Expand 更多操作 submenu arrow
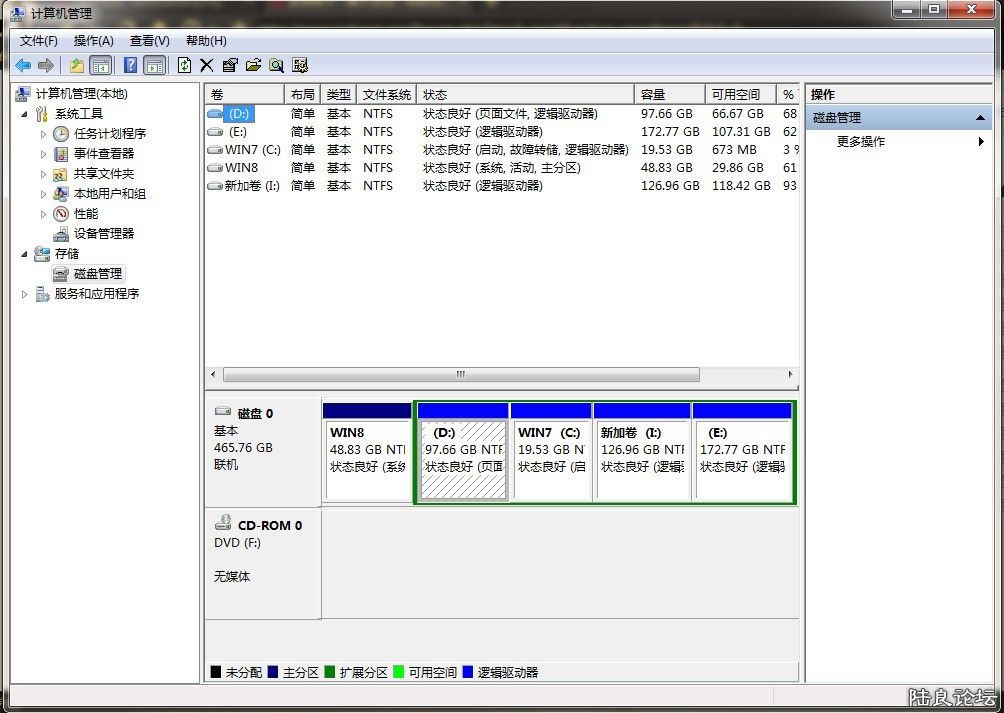 click(981, 142)
